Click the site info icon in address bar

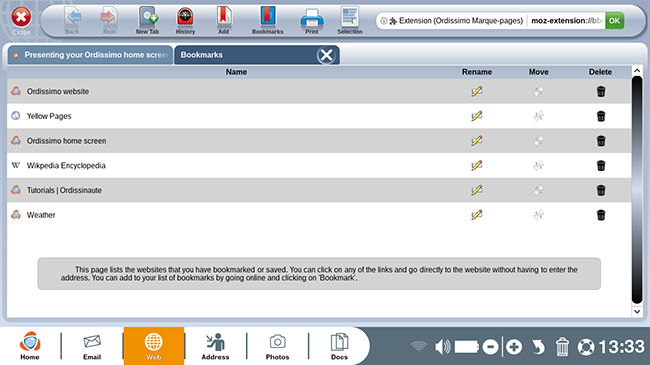click(384, 21)
